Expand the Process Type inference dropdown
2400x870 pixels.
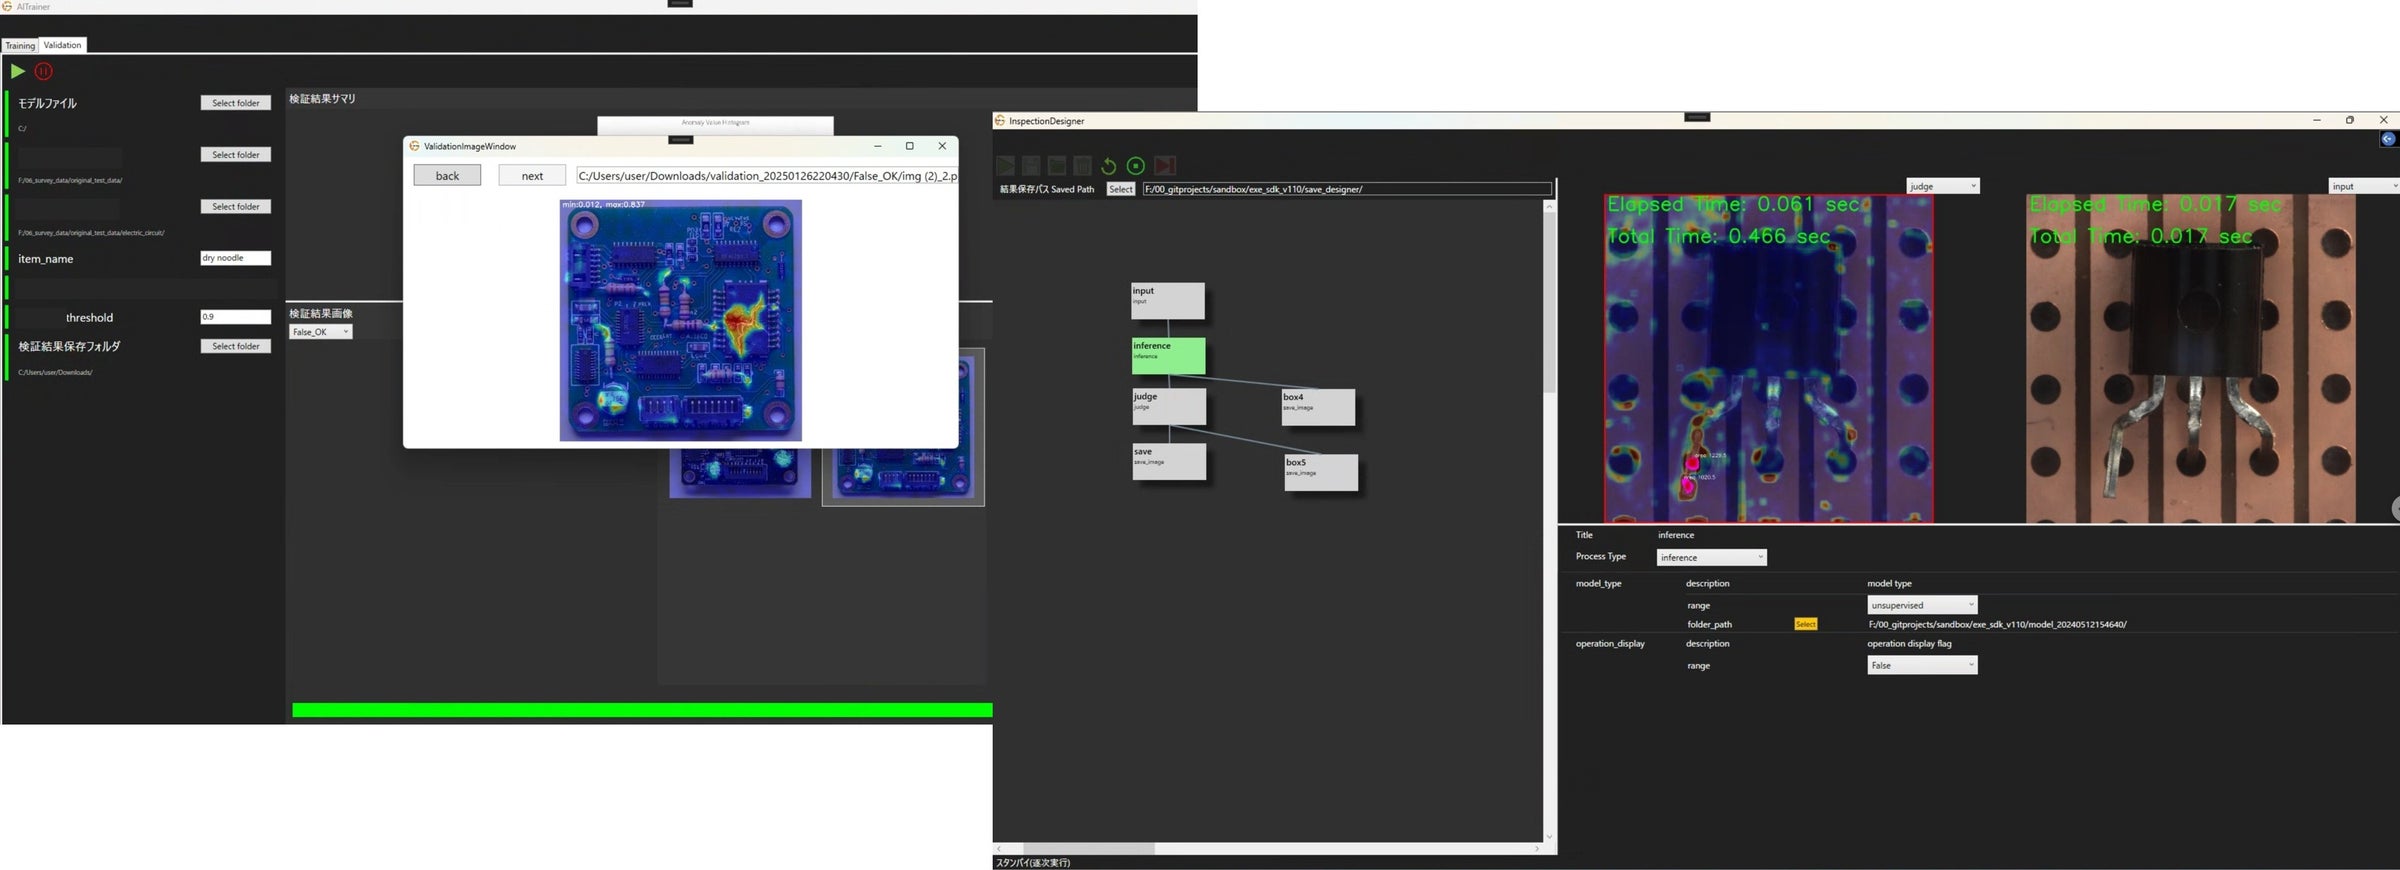(1711, 558)
